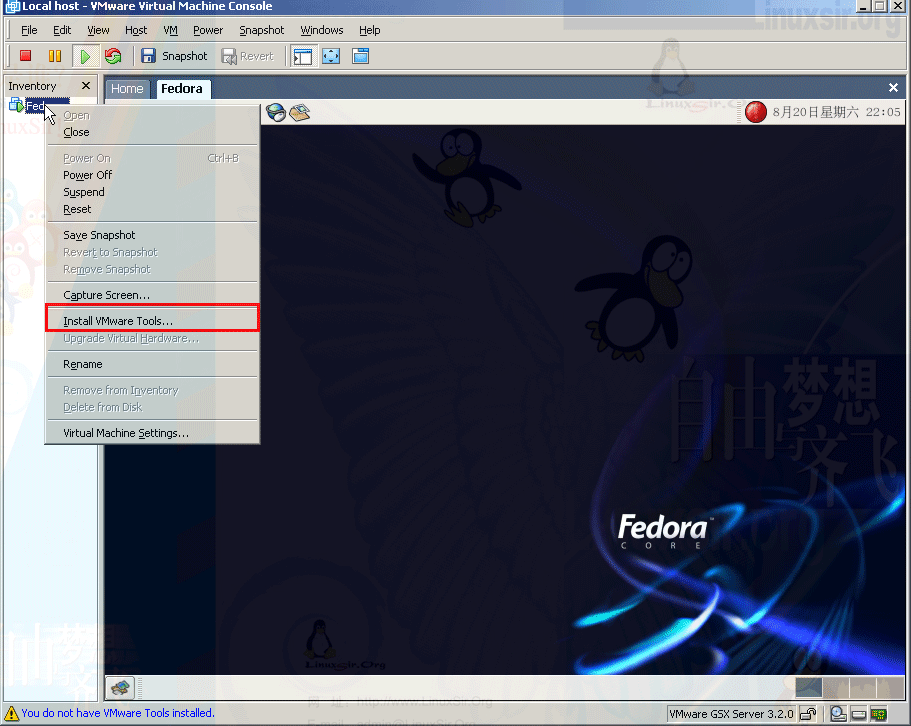911x726 pixels.
Task: Click the network adapter status icon
Action: coord(878,714)
